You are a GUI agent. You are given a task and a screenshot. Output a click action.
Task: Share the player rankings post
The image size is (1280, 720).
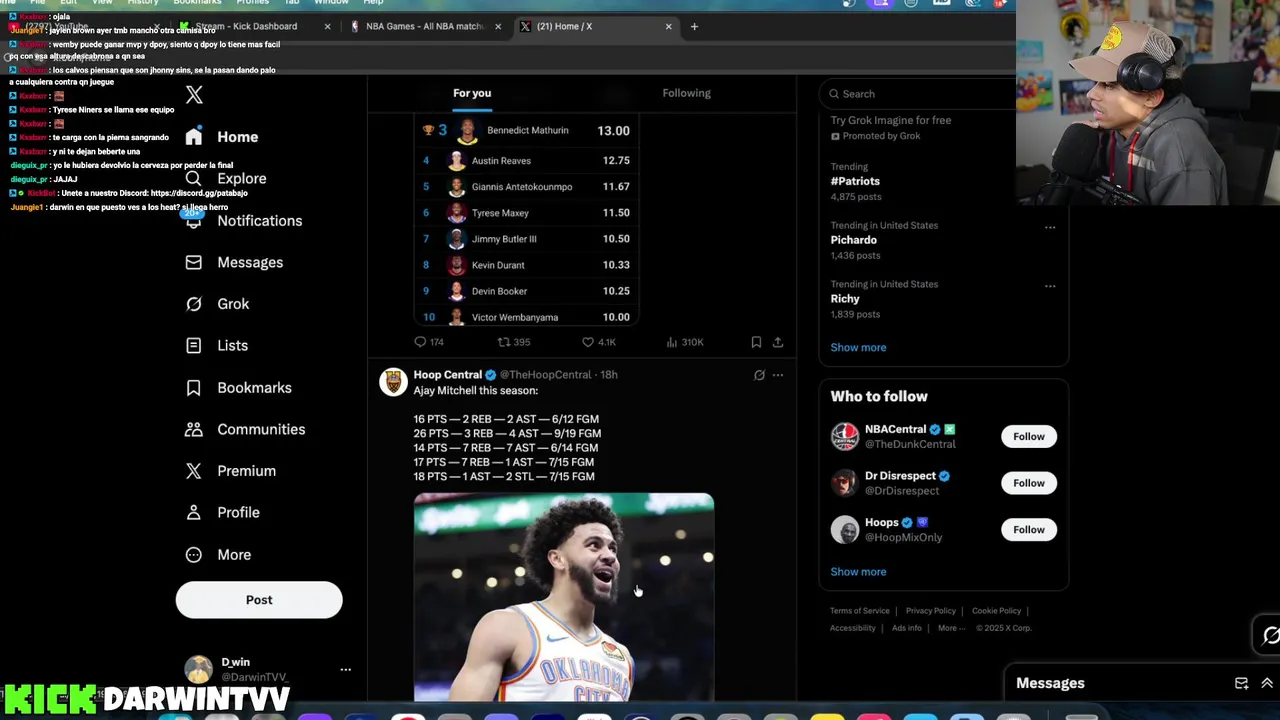point(778,342)
